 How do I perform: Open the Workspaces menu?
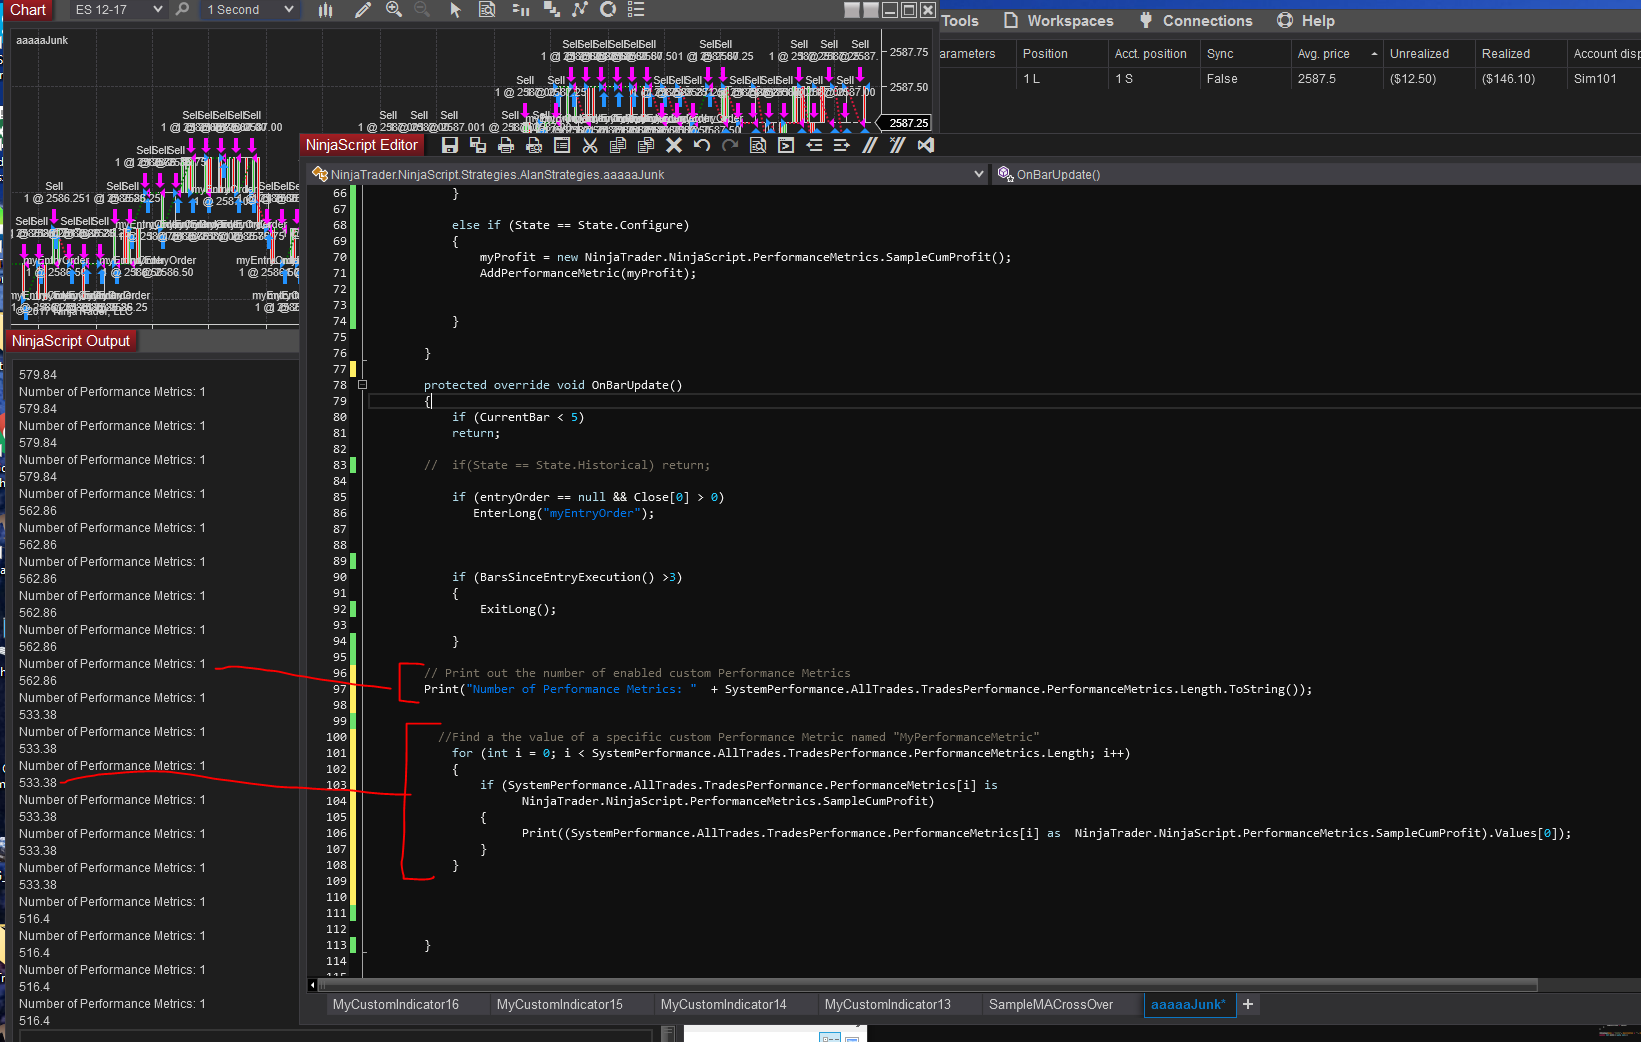1058,21
